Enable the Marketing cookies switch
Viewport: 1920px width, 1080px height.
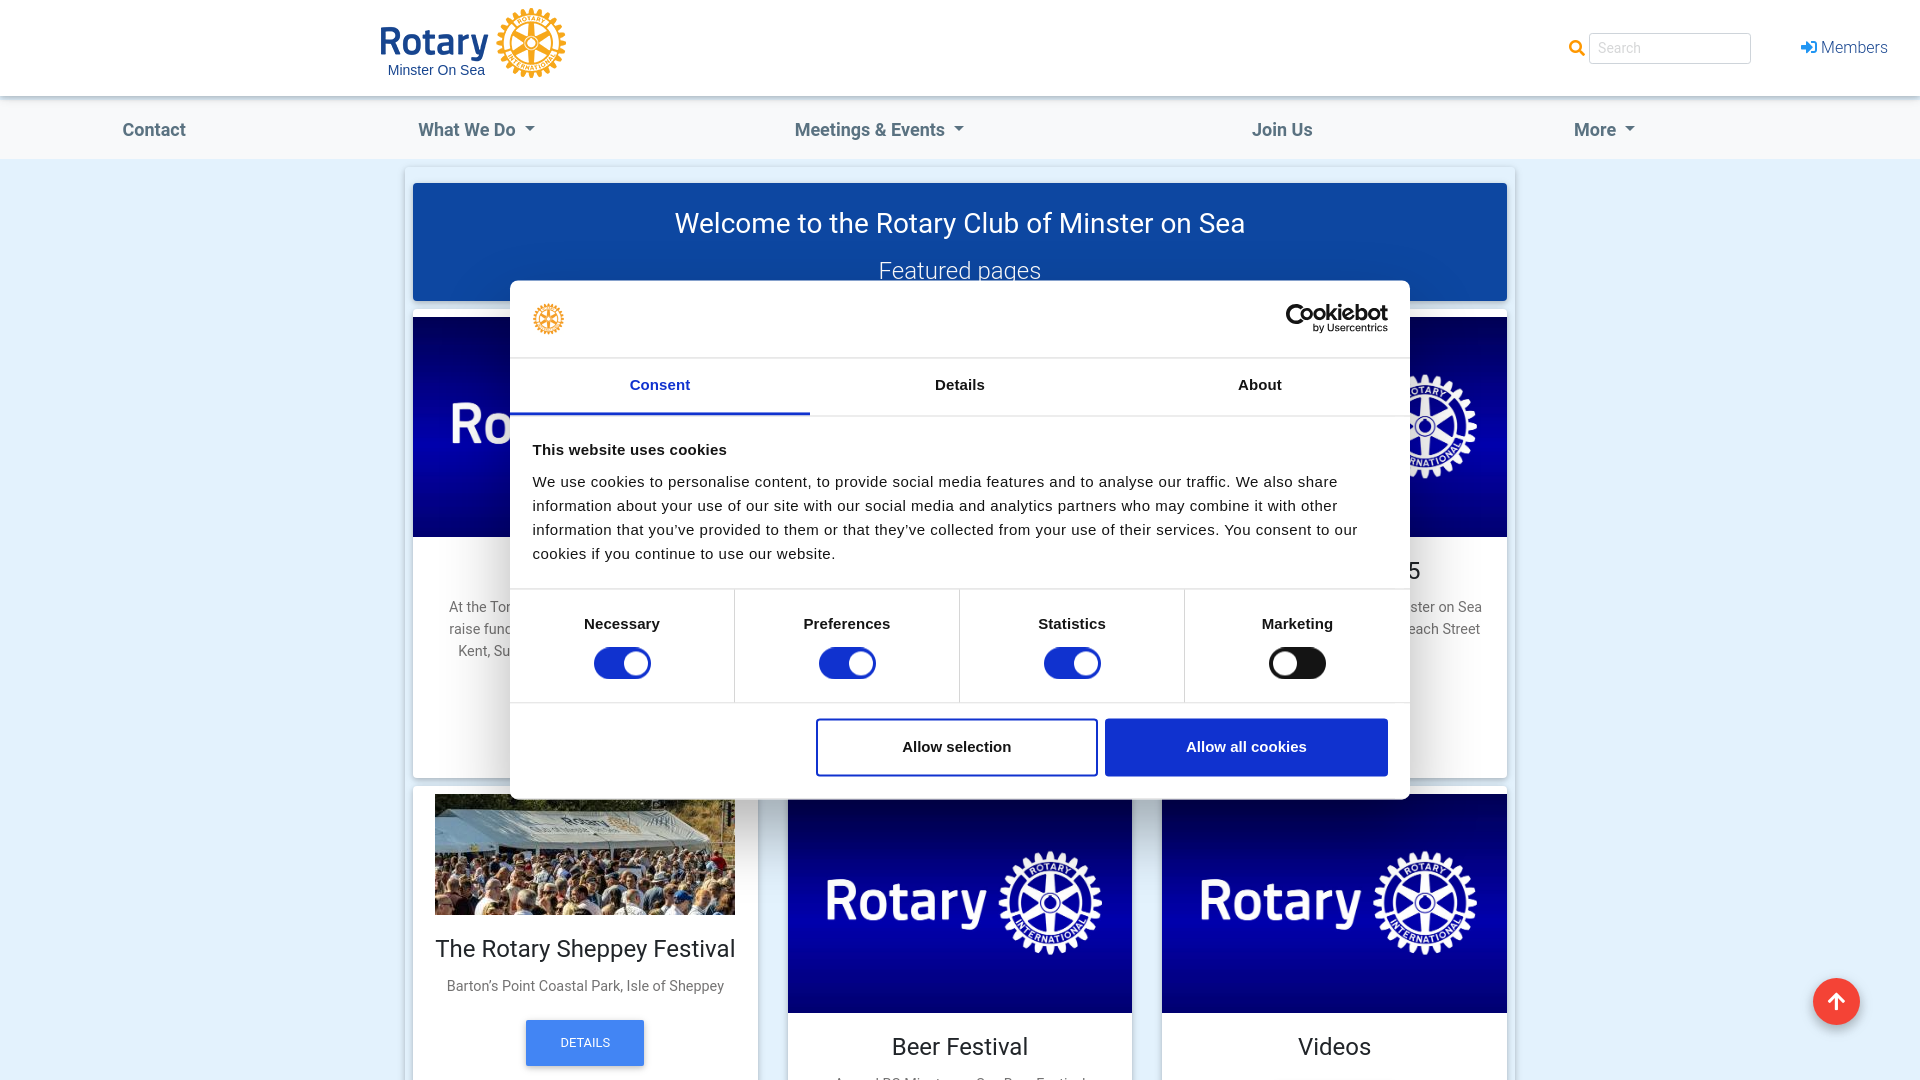[x=1297, y=663]
